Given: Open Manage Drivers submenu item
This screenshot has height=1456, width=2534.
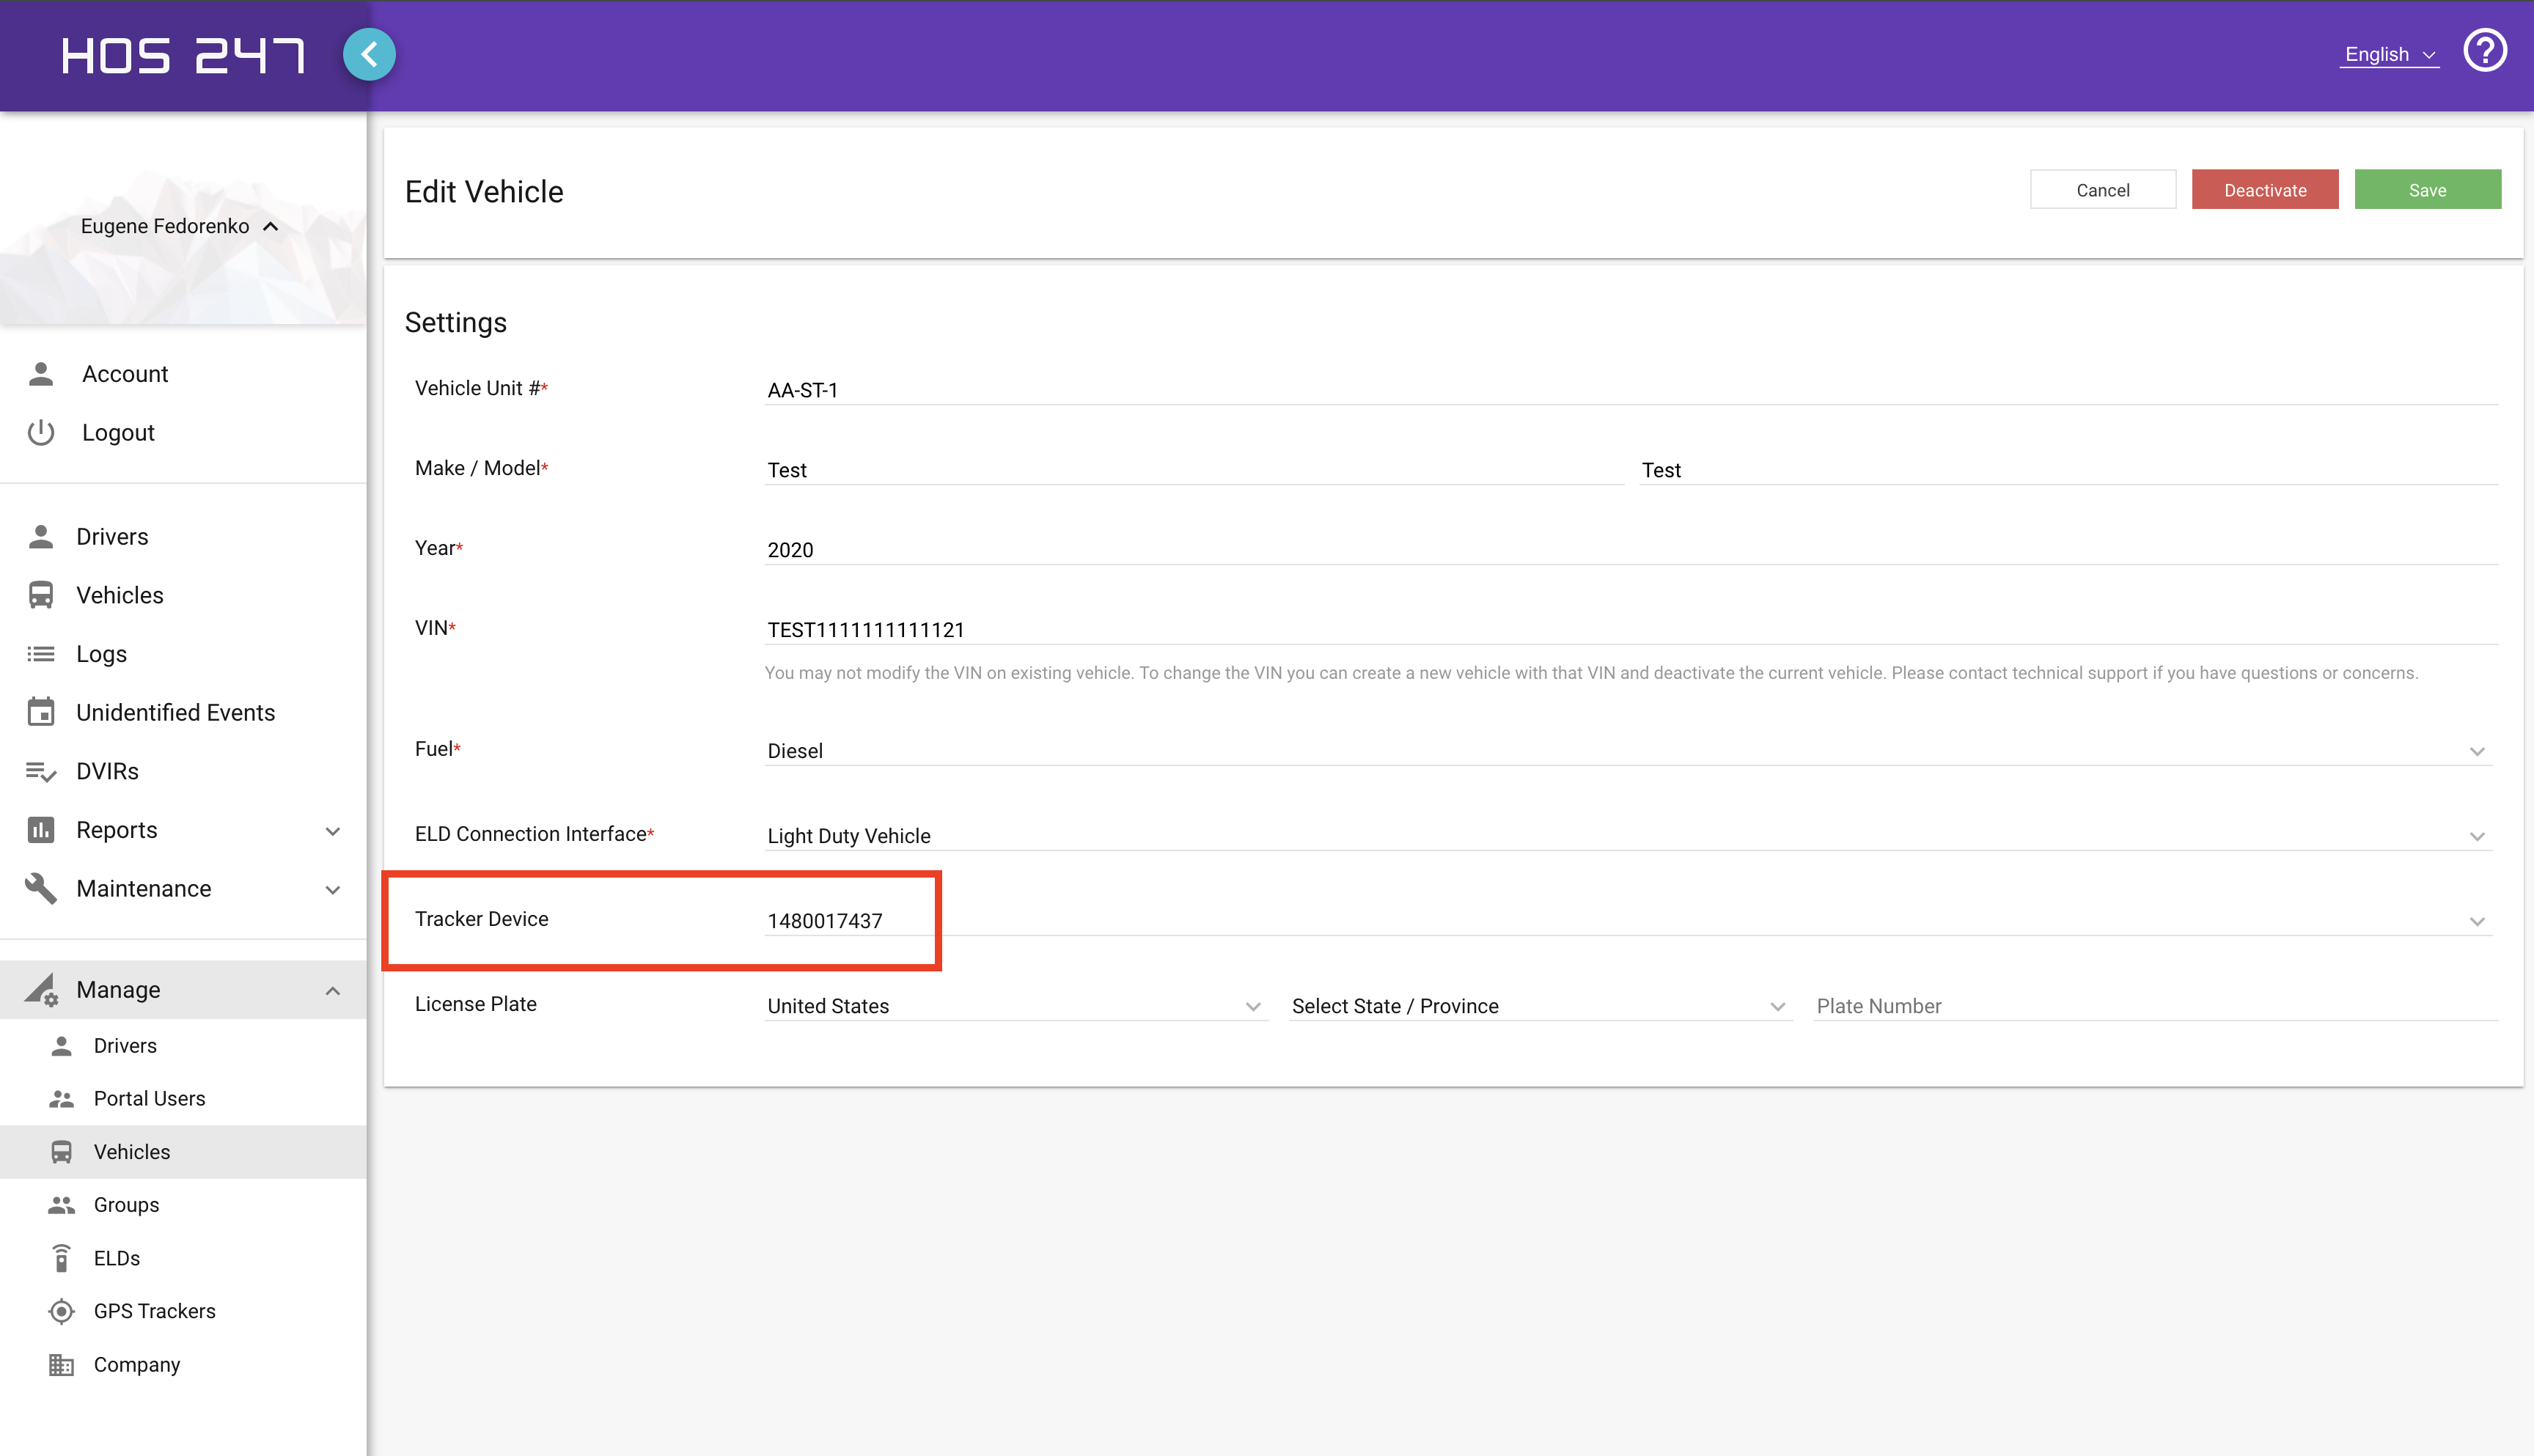Looking at the screenshot, I should (183, 1046).
